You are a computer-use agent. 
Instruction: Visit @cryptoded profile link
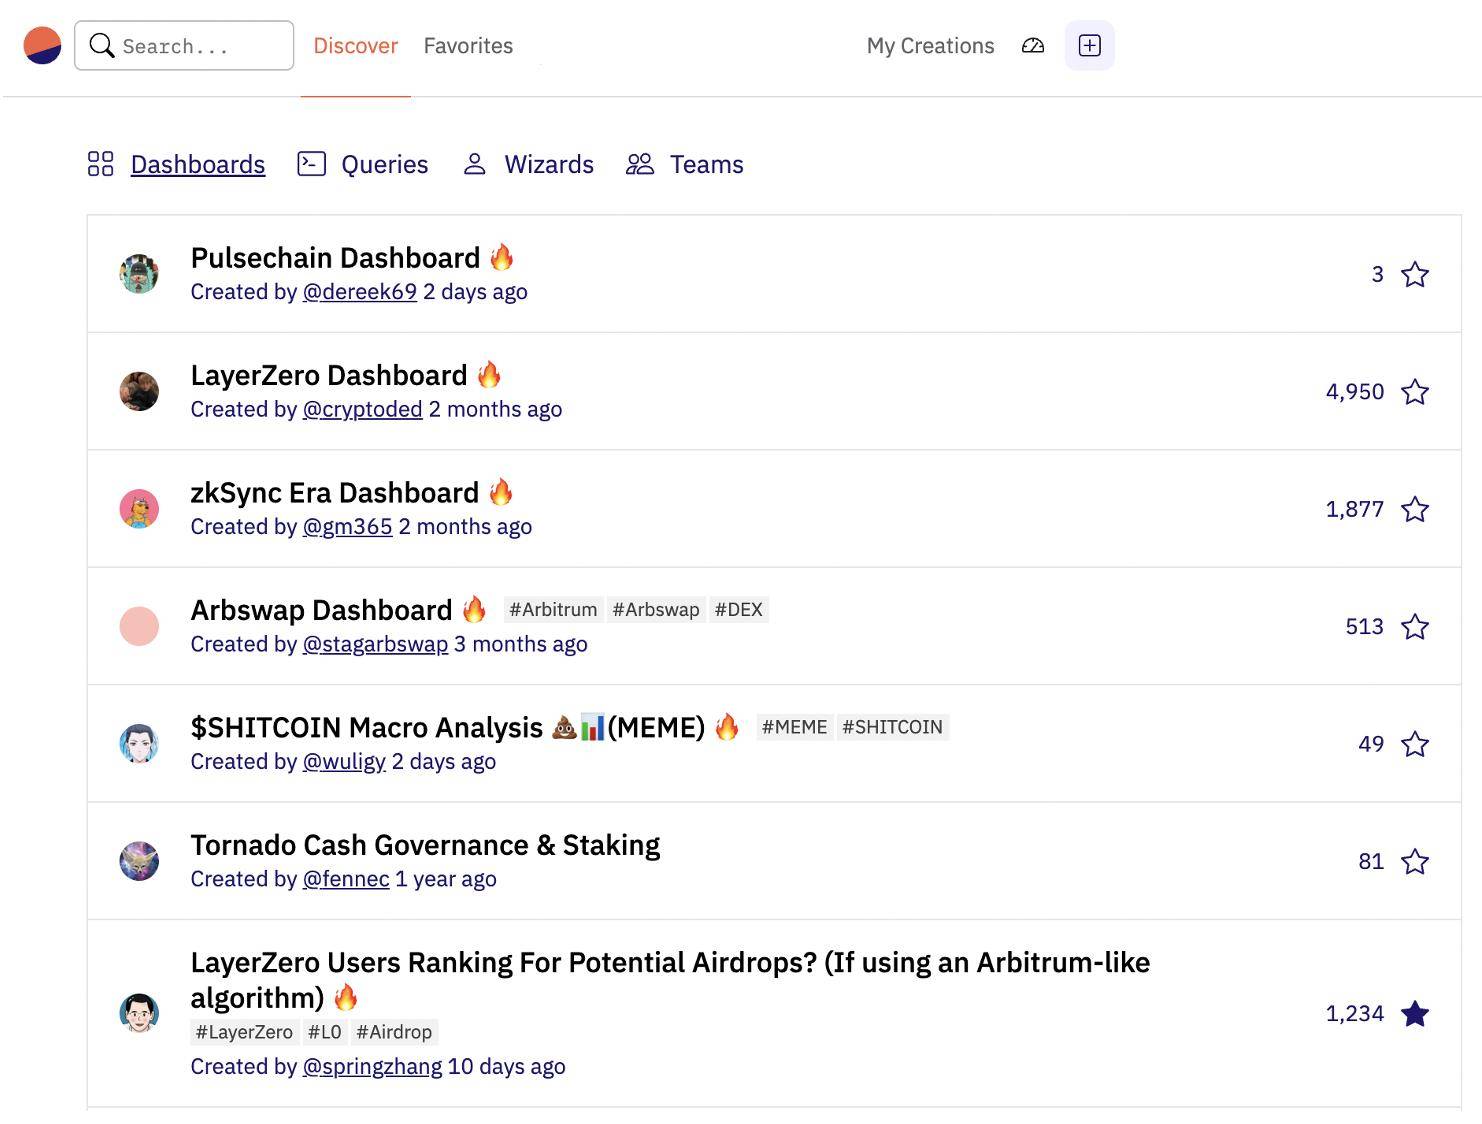pyautogui.click(x=363, y=409)
